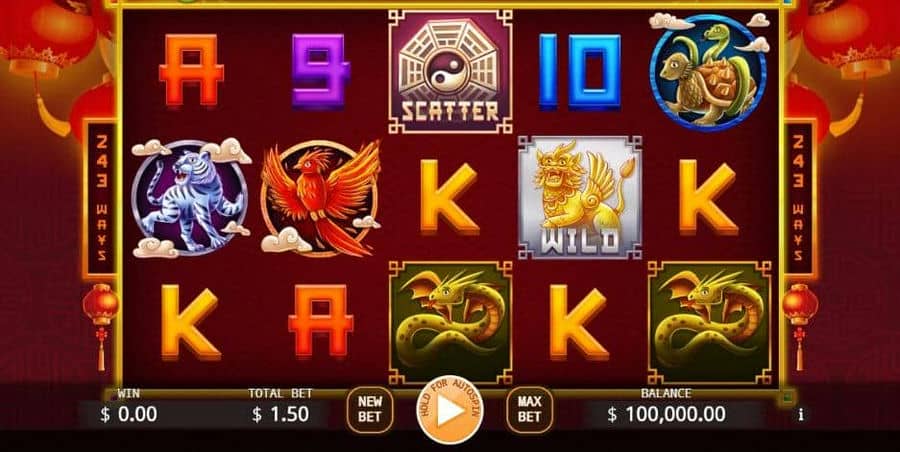Click the orange A in the bottom row
This screenshot has height=452, width=900.
pos(320,321)
